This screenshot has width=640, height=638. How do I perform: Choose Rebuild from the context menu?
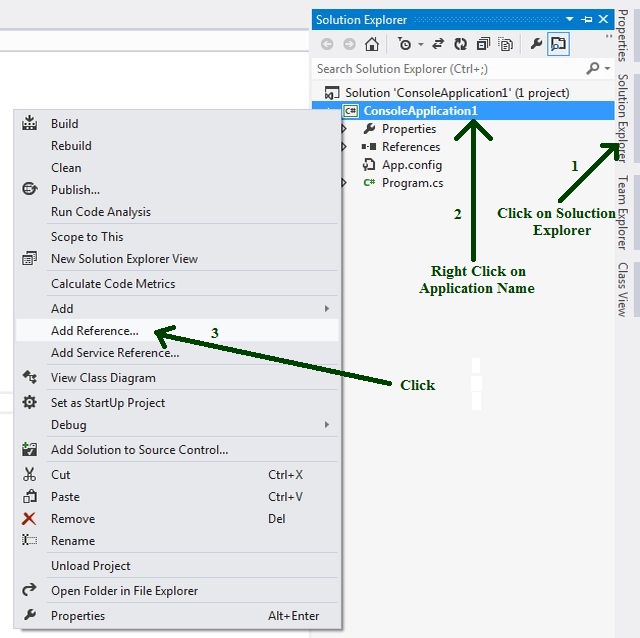click(178, 146)
